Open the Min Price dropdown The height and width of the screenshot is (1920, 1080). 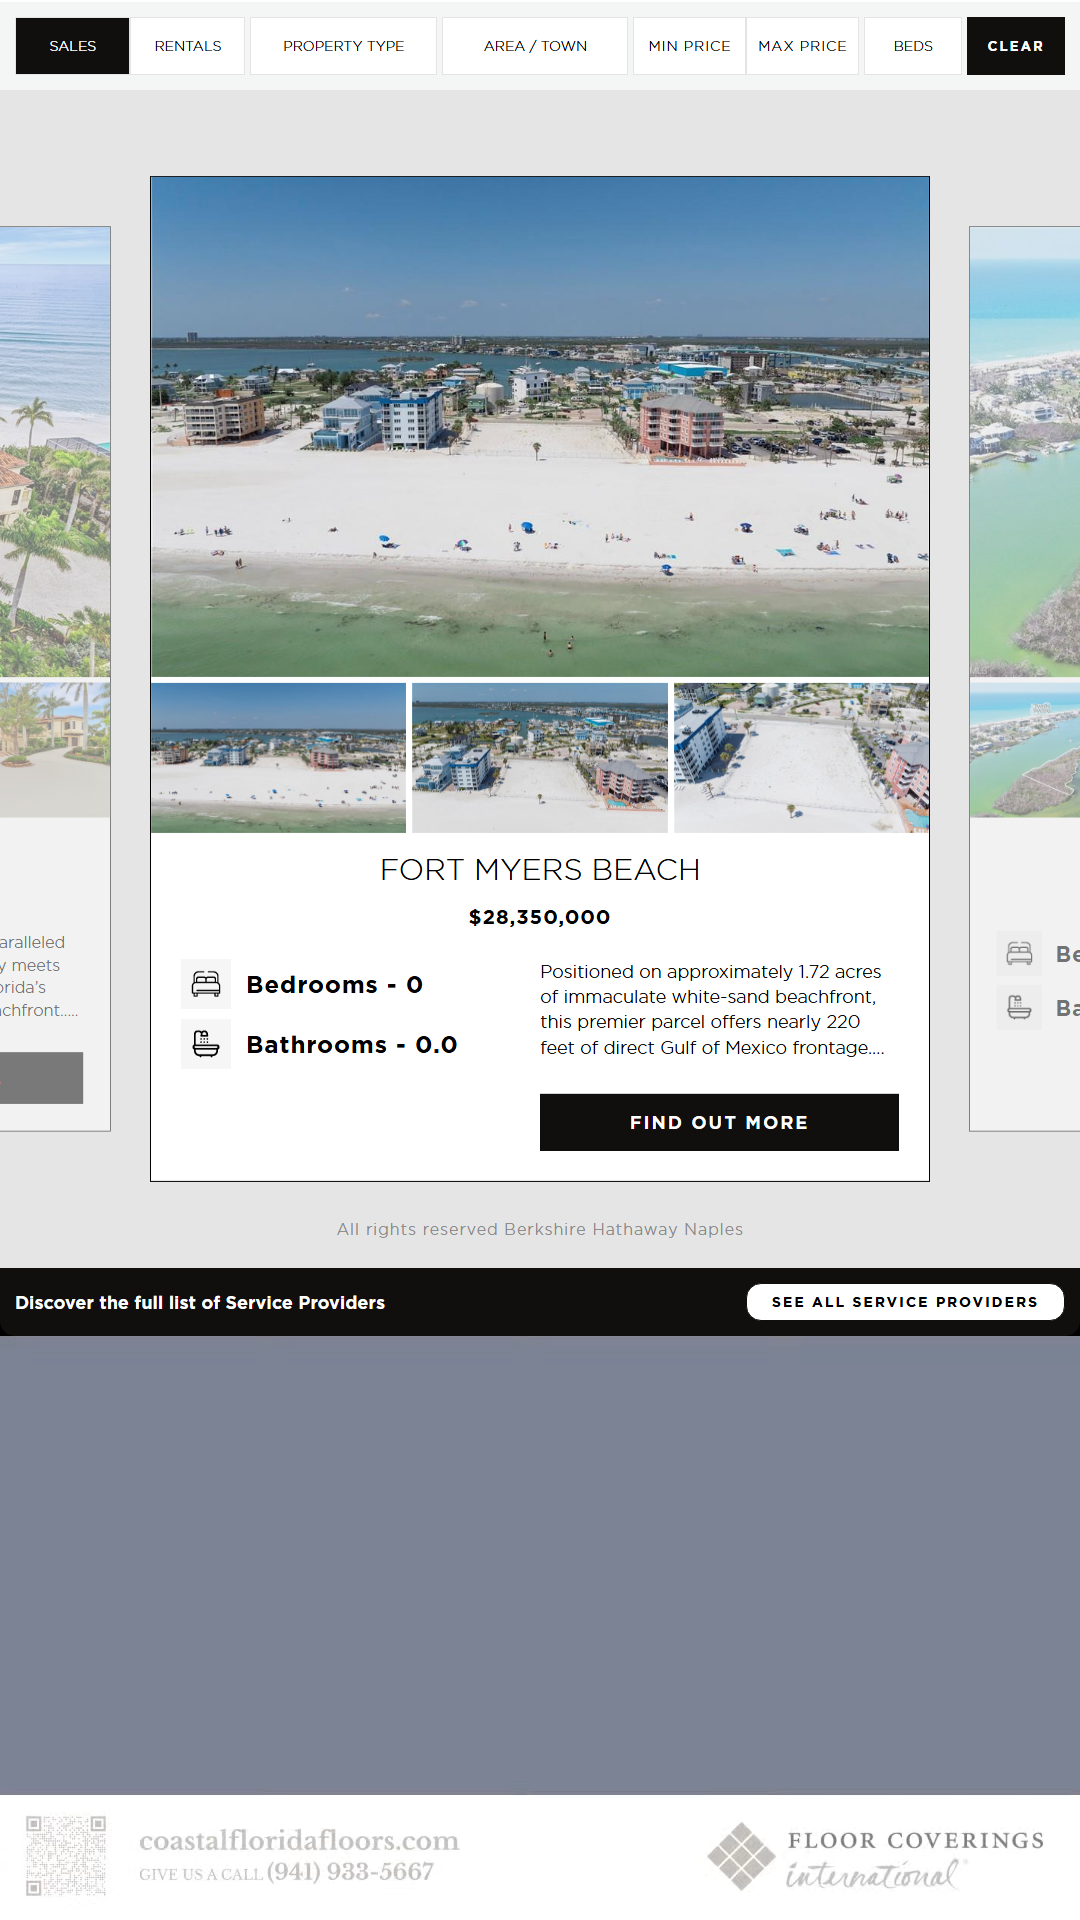tap(689, 46)
